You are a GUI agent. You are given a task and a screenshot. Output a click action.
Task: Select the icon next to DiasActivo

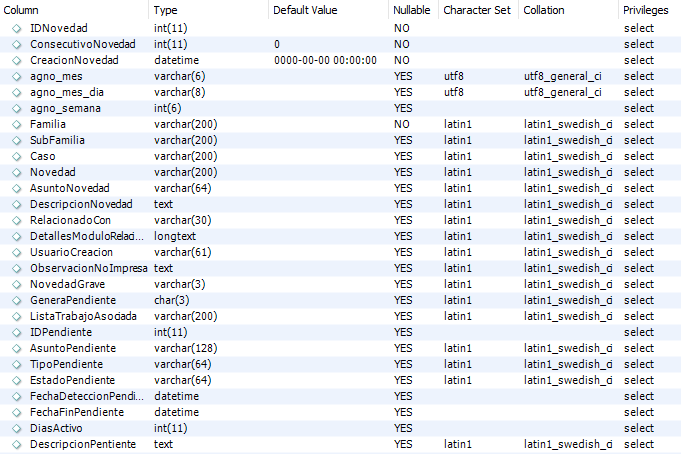click(17, 429)
